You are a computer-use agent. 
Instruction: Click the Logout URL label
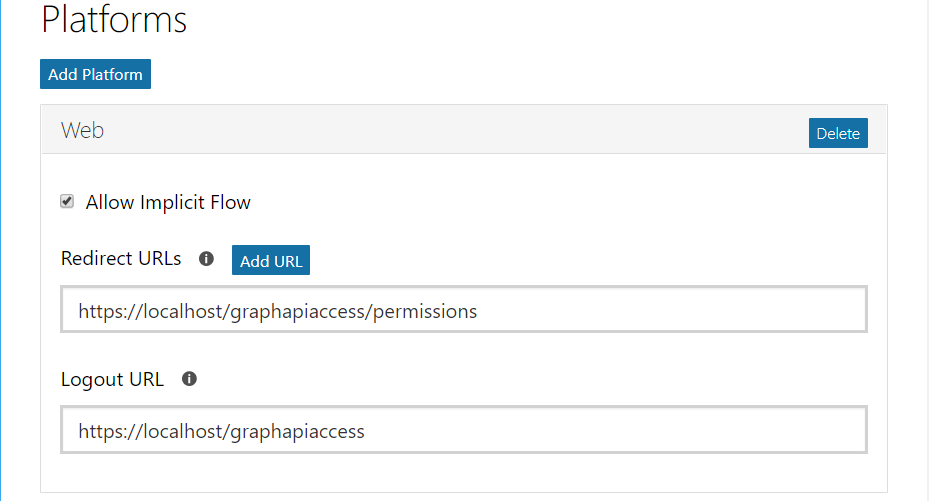click(x=112, y=379)
